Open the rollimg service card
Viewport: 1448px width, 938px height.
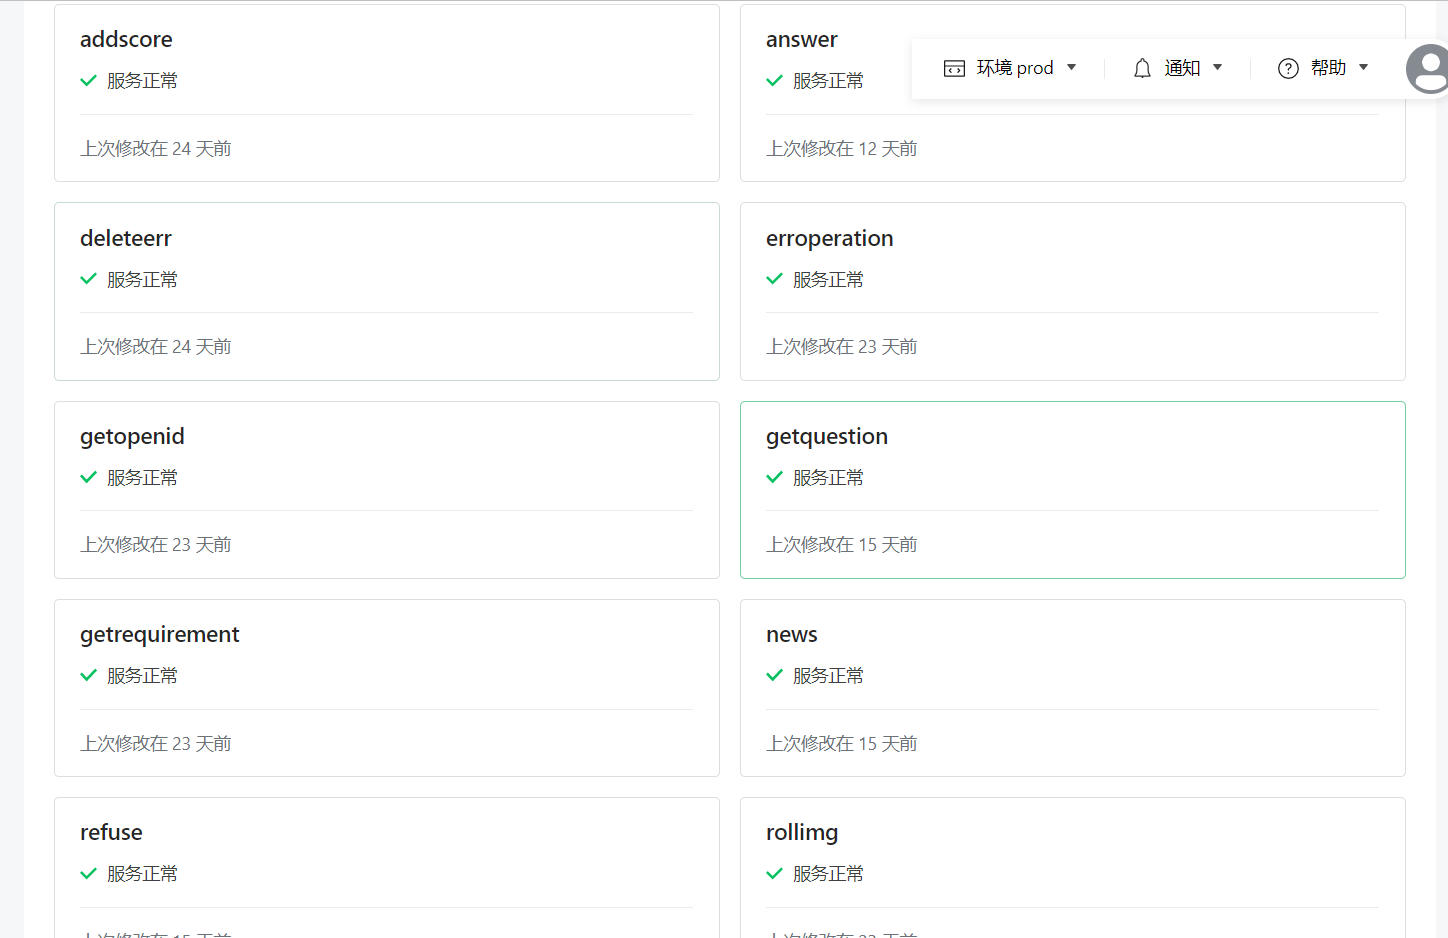coord(1073,868)
